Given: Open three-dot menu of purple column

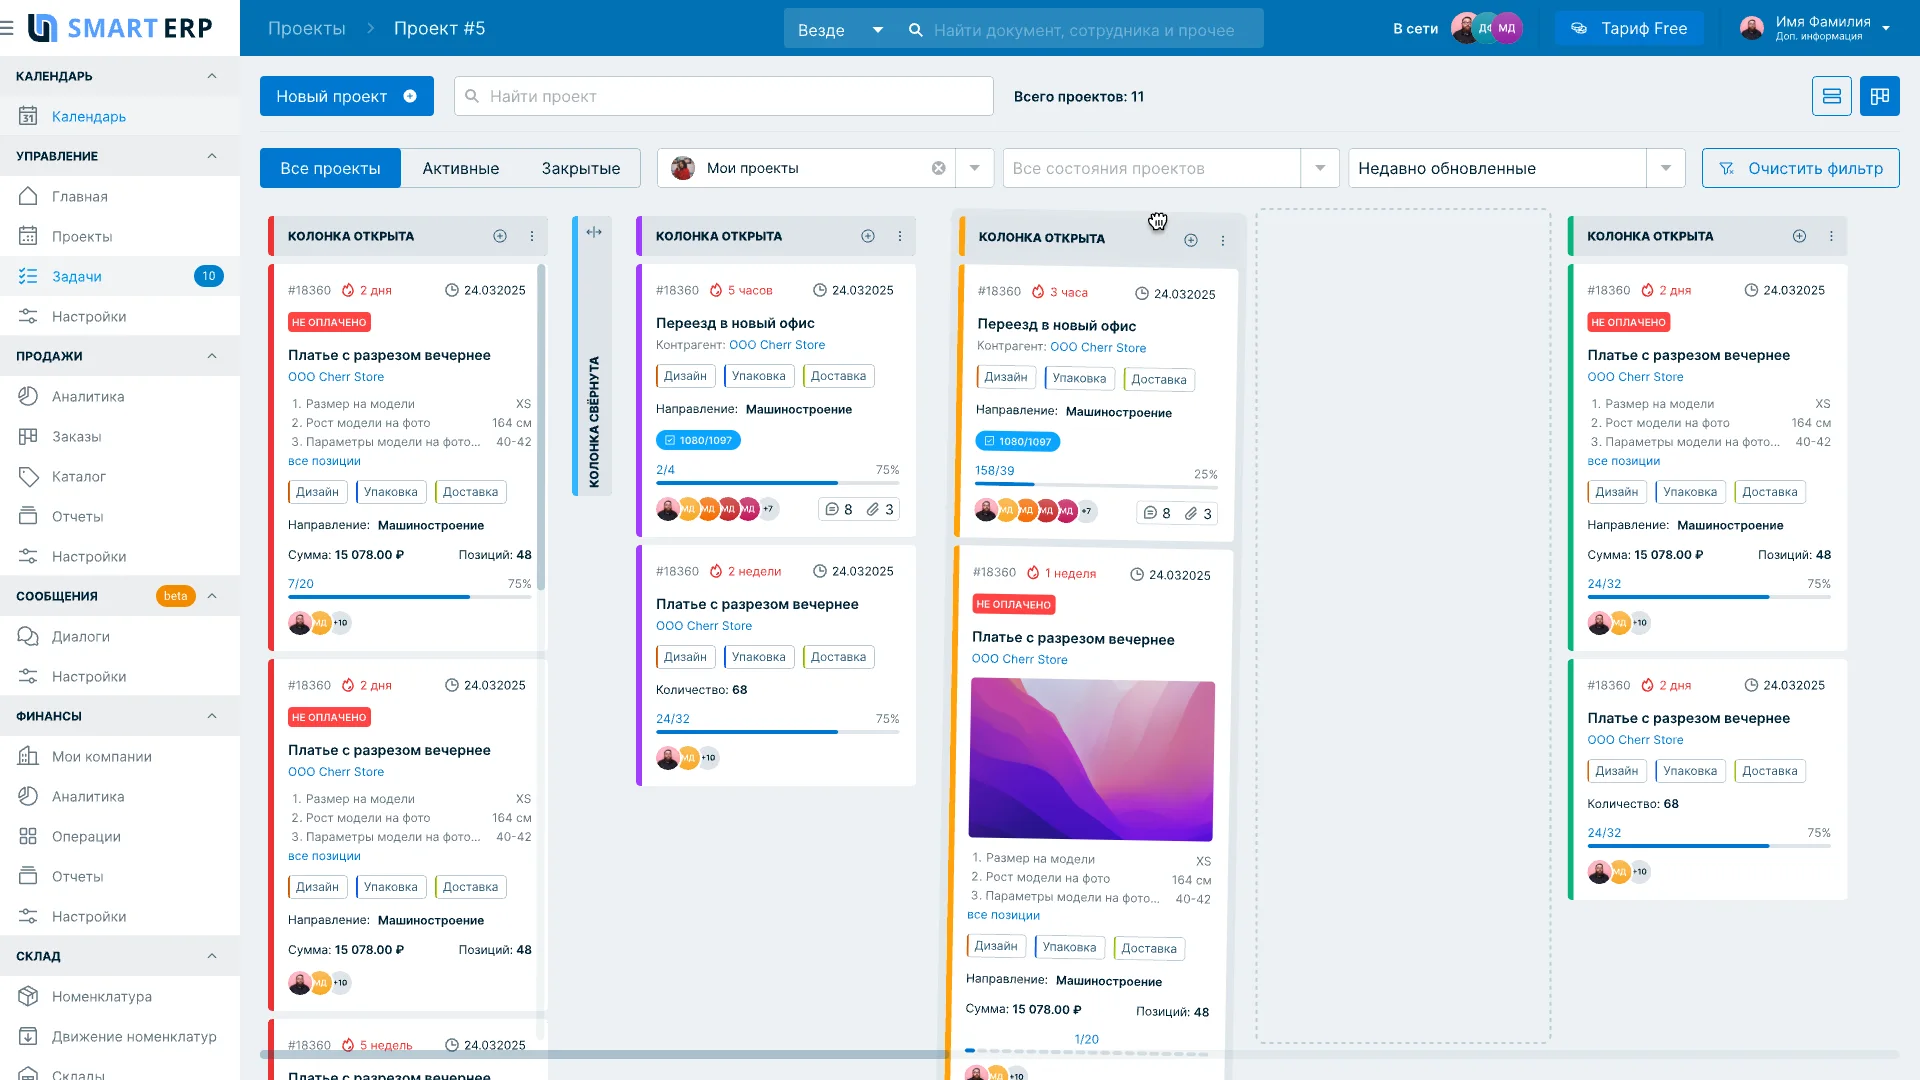Looking at the screenshot, I should (900, 236).
